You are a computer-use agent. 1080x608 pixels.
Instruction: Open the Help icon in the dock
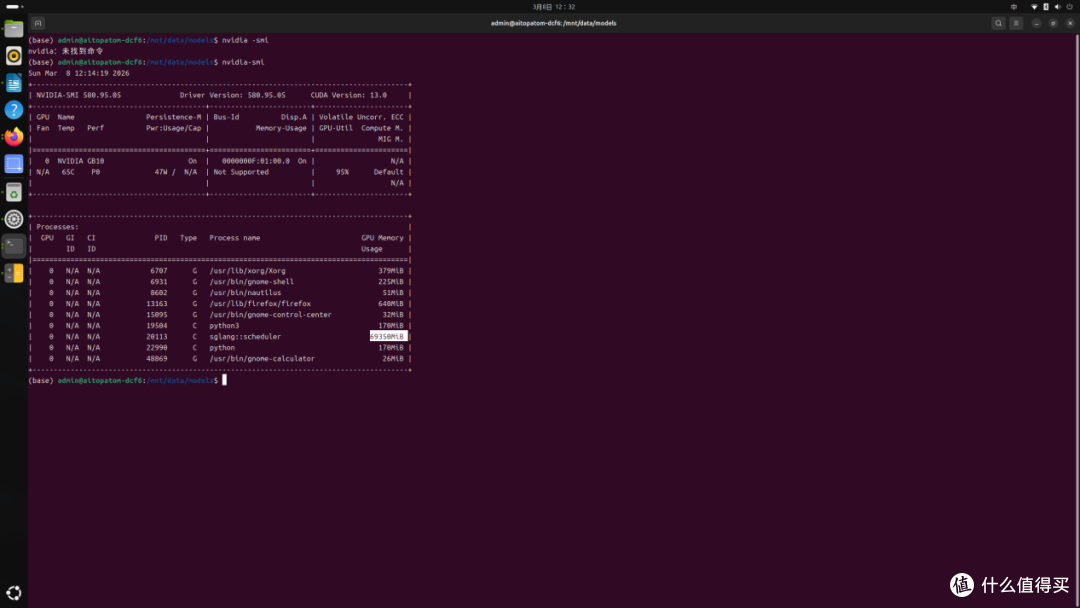coord(14,110)
